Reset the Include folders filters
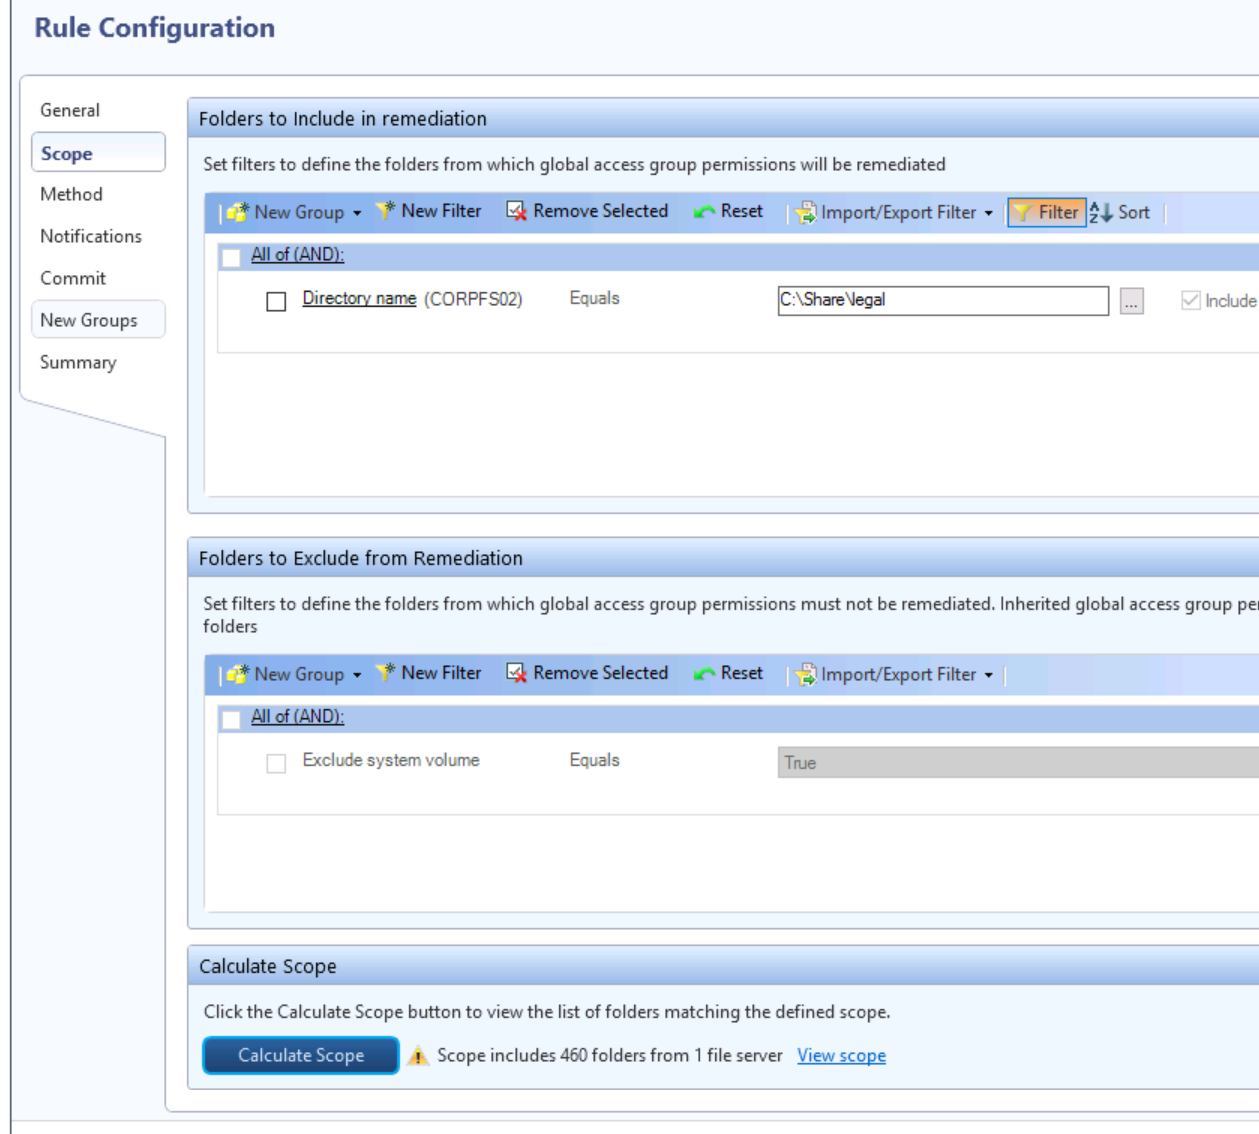This screenshot has width=1259, height=1134. tap(728, 211)
